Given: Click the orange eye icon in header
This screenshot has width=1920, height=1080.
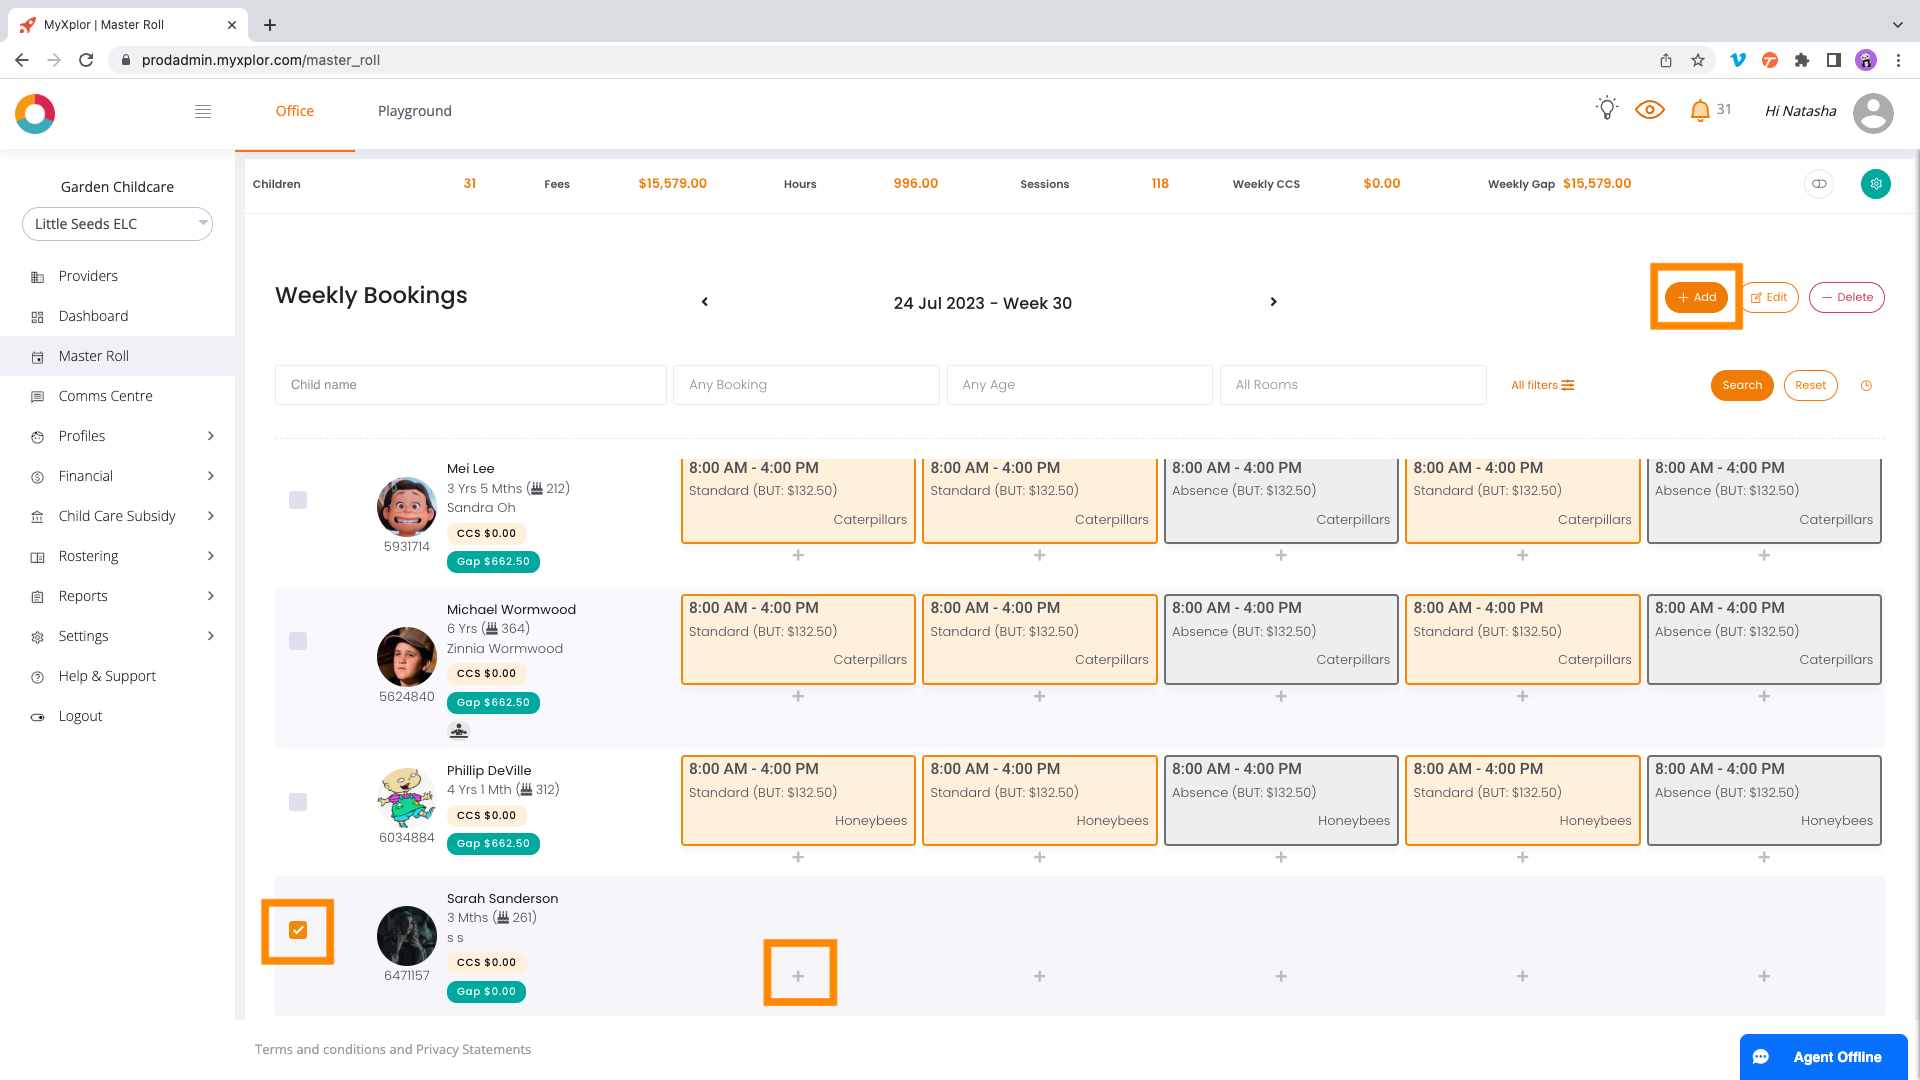Looking at the screenshot, I should (x=1650, y=110).
